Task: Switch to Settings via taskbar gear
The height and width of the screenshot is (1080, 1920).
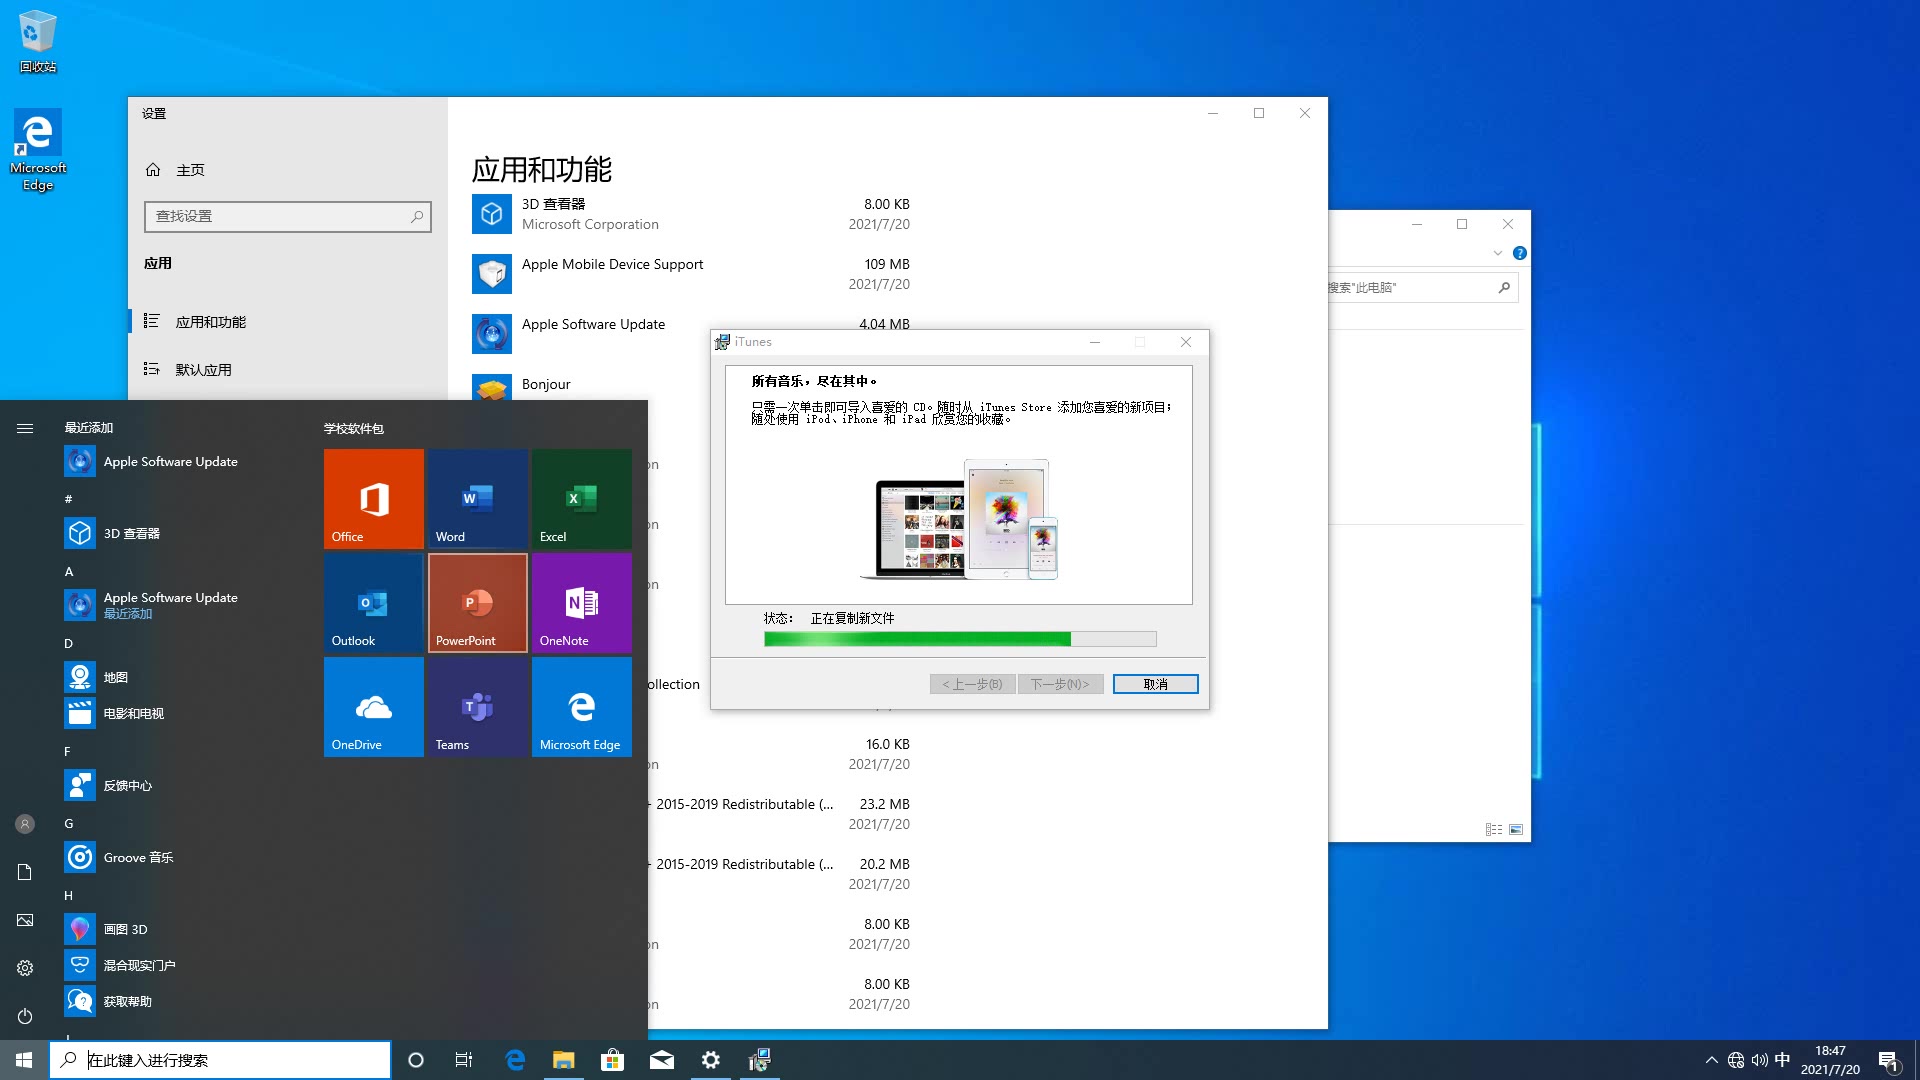Action: (711, 1060)
